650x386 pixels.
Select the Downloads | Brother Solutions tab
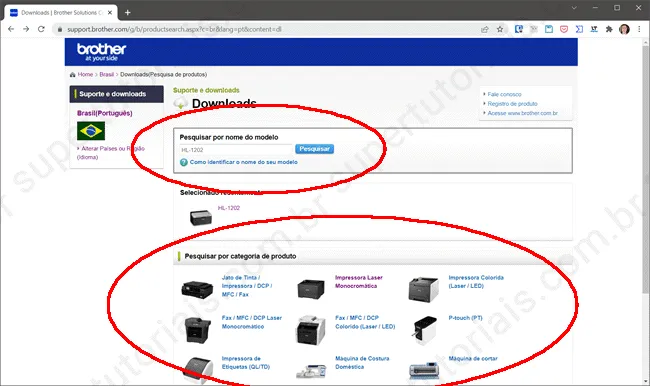pyautogui.click(x=61, y=13)
